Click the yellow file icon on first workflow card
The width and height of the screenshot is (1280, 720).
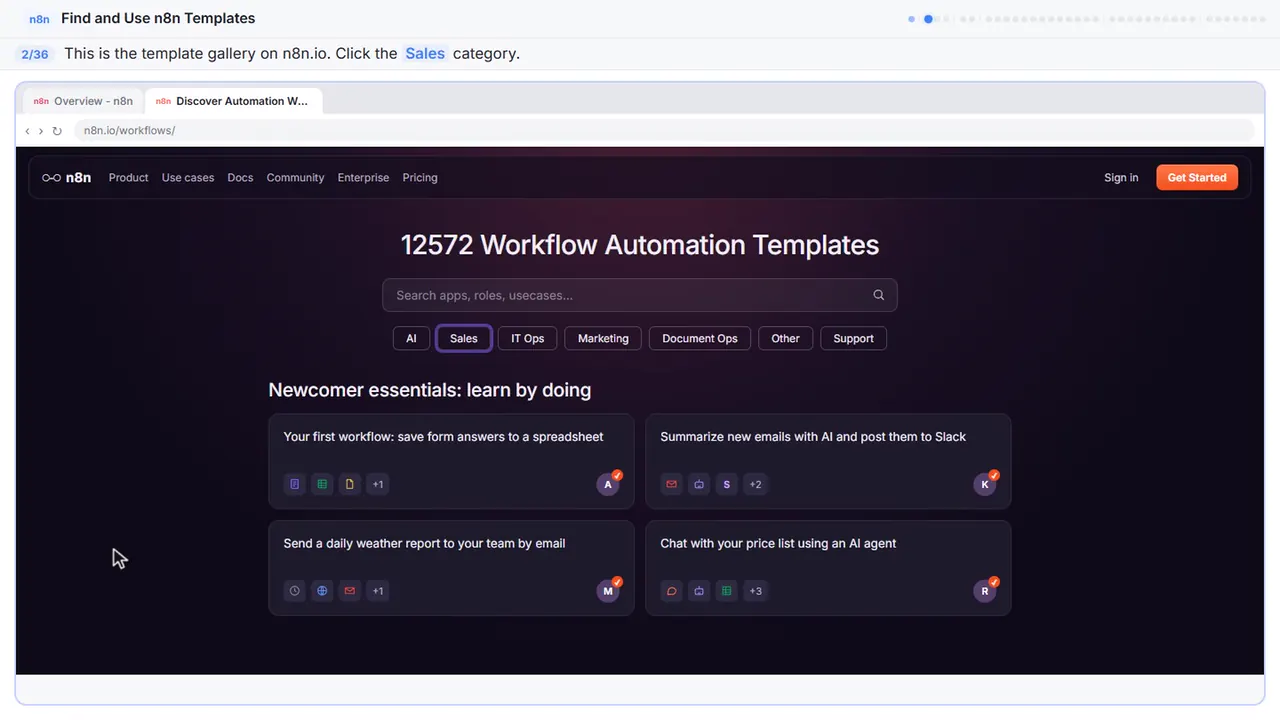(x=350, y=484)
